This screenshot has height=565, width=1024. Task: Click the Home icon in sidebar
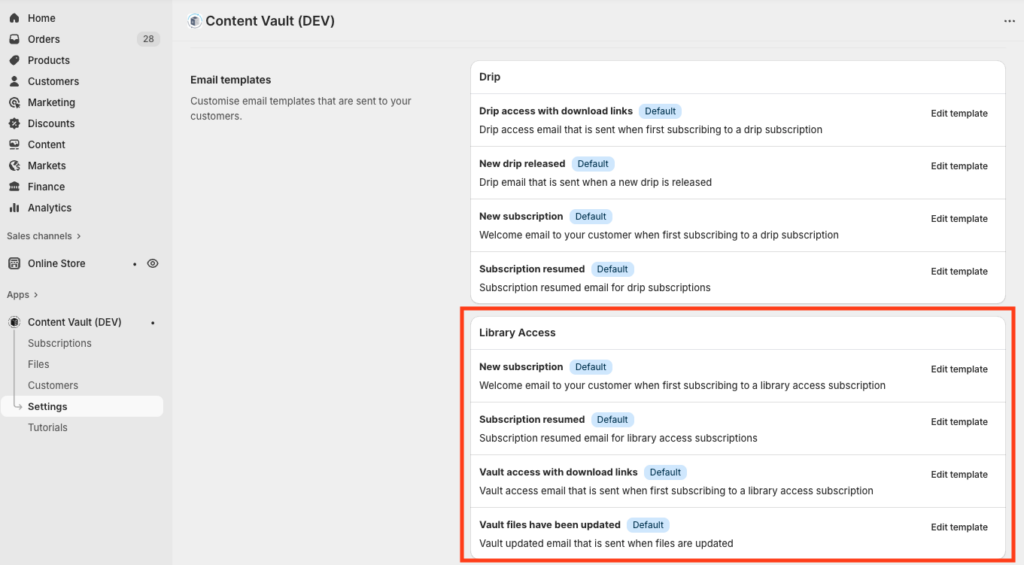14,18
